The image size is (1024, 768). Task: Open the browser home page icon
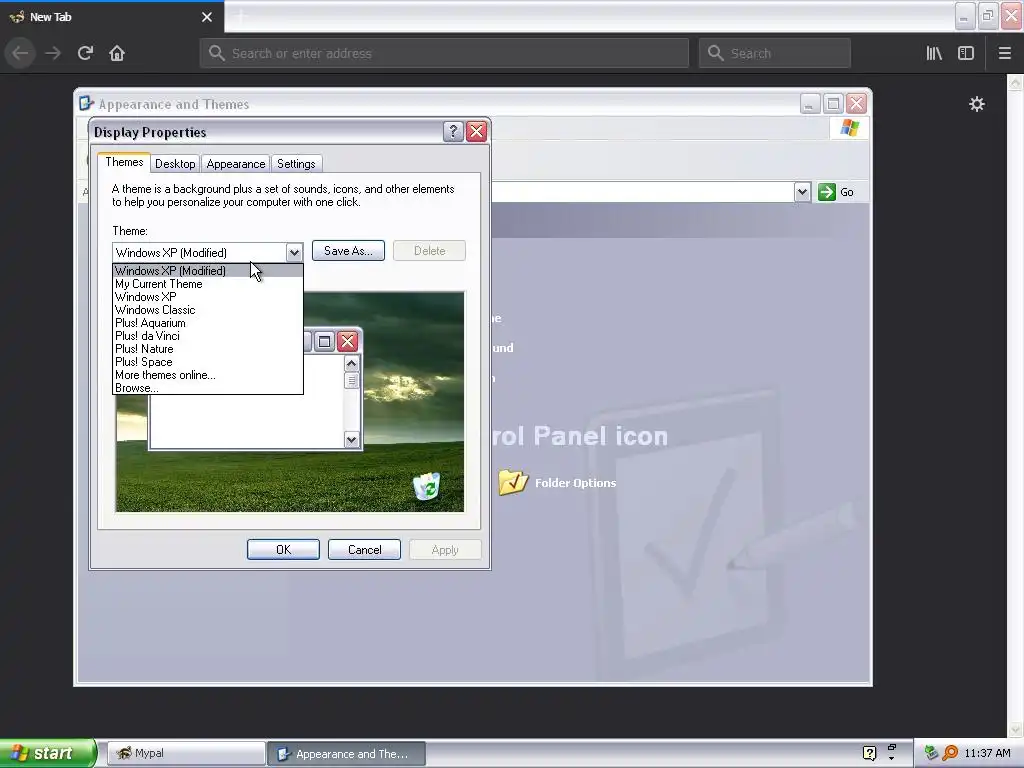[x=117, y=53]
